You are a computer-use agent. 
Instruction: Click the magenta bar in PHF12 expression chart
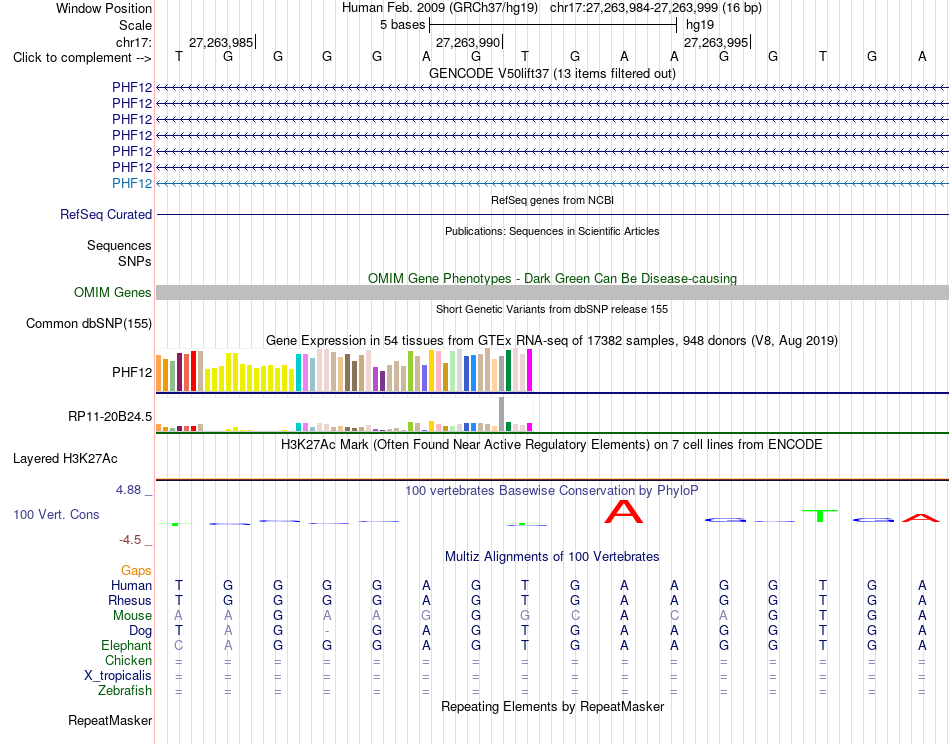[x=530, y=370]
